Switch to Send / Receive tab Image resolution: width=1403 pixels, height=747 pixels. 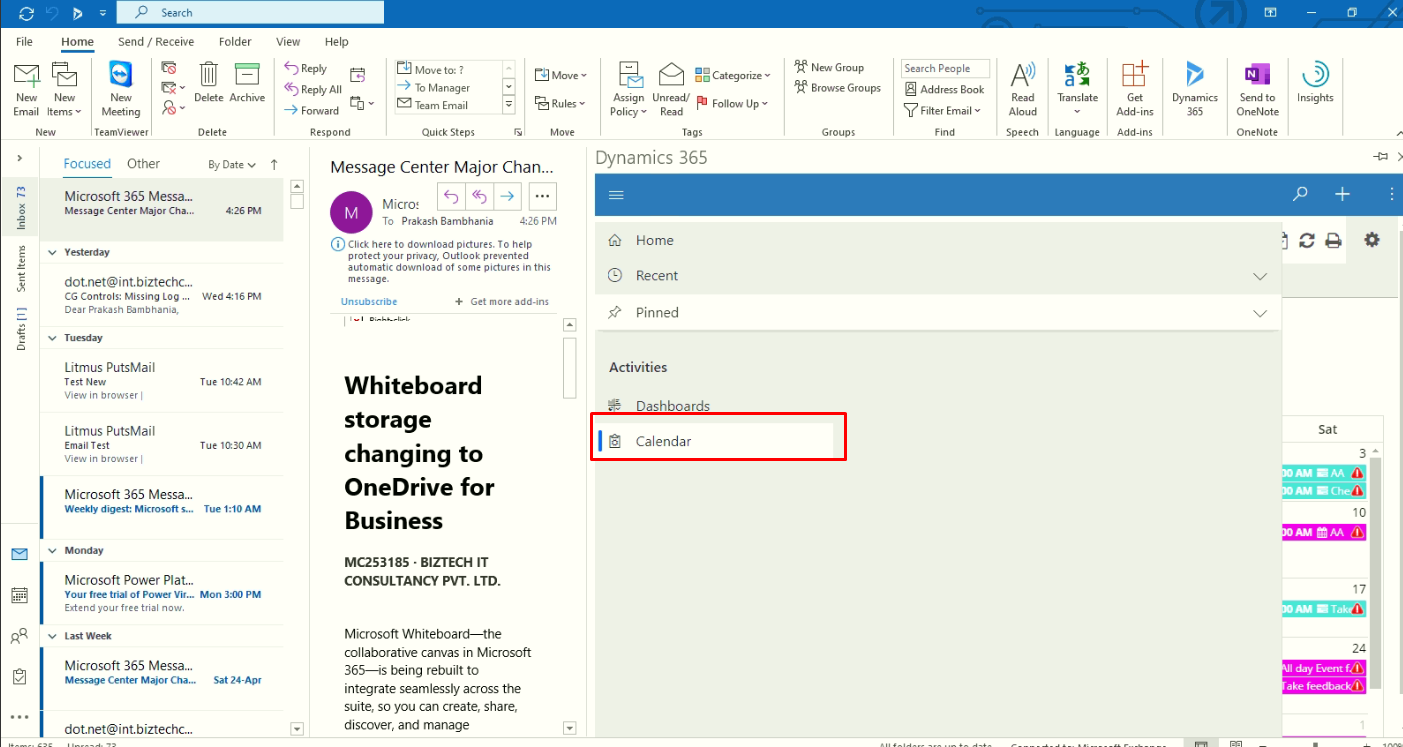coord(156,42)
